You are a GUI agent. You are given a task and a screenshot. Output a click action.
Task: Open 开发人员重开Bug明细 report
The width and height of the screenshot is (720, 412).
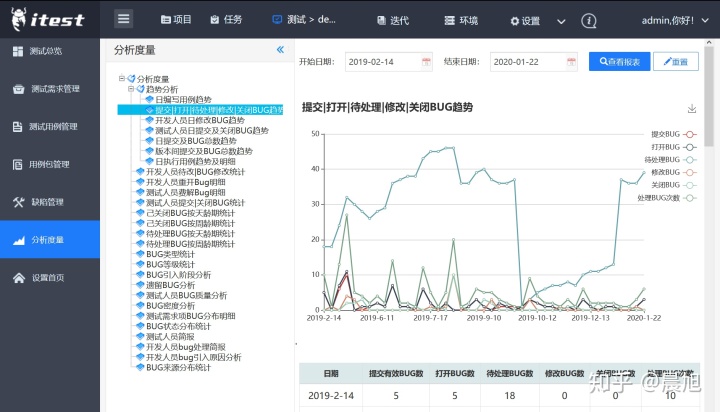[186, 182]
